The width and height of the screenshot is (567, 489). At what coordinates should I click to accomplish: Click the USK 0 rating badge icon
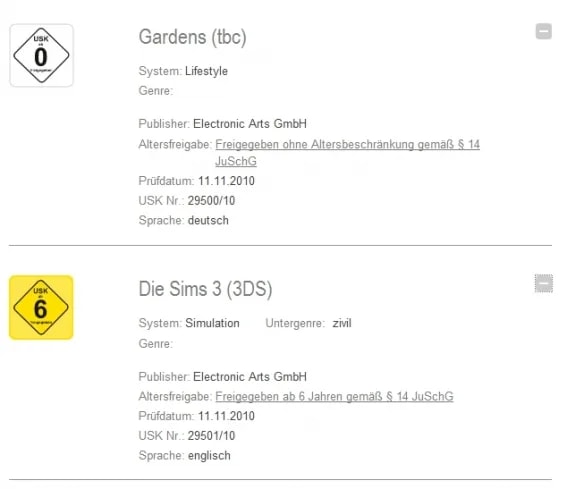(x=42, y=55)
